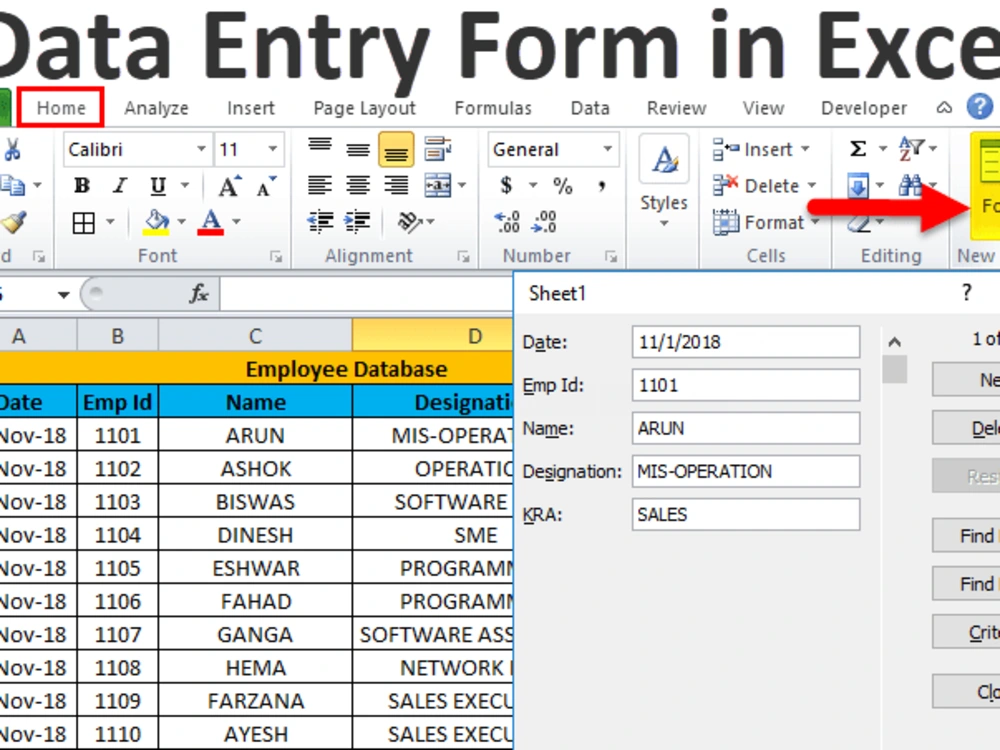The width and height of the screenshot is (1000, 750).
Task: Click the fx Insert Function button
Action: [199, 293]
